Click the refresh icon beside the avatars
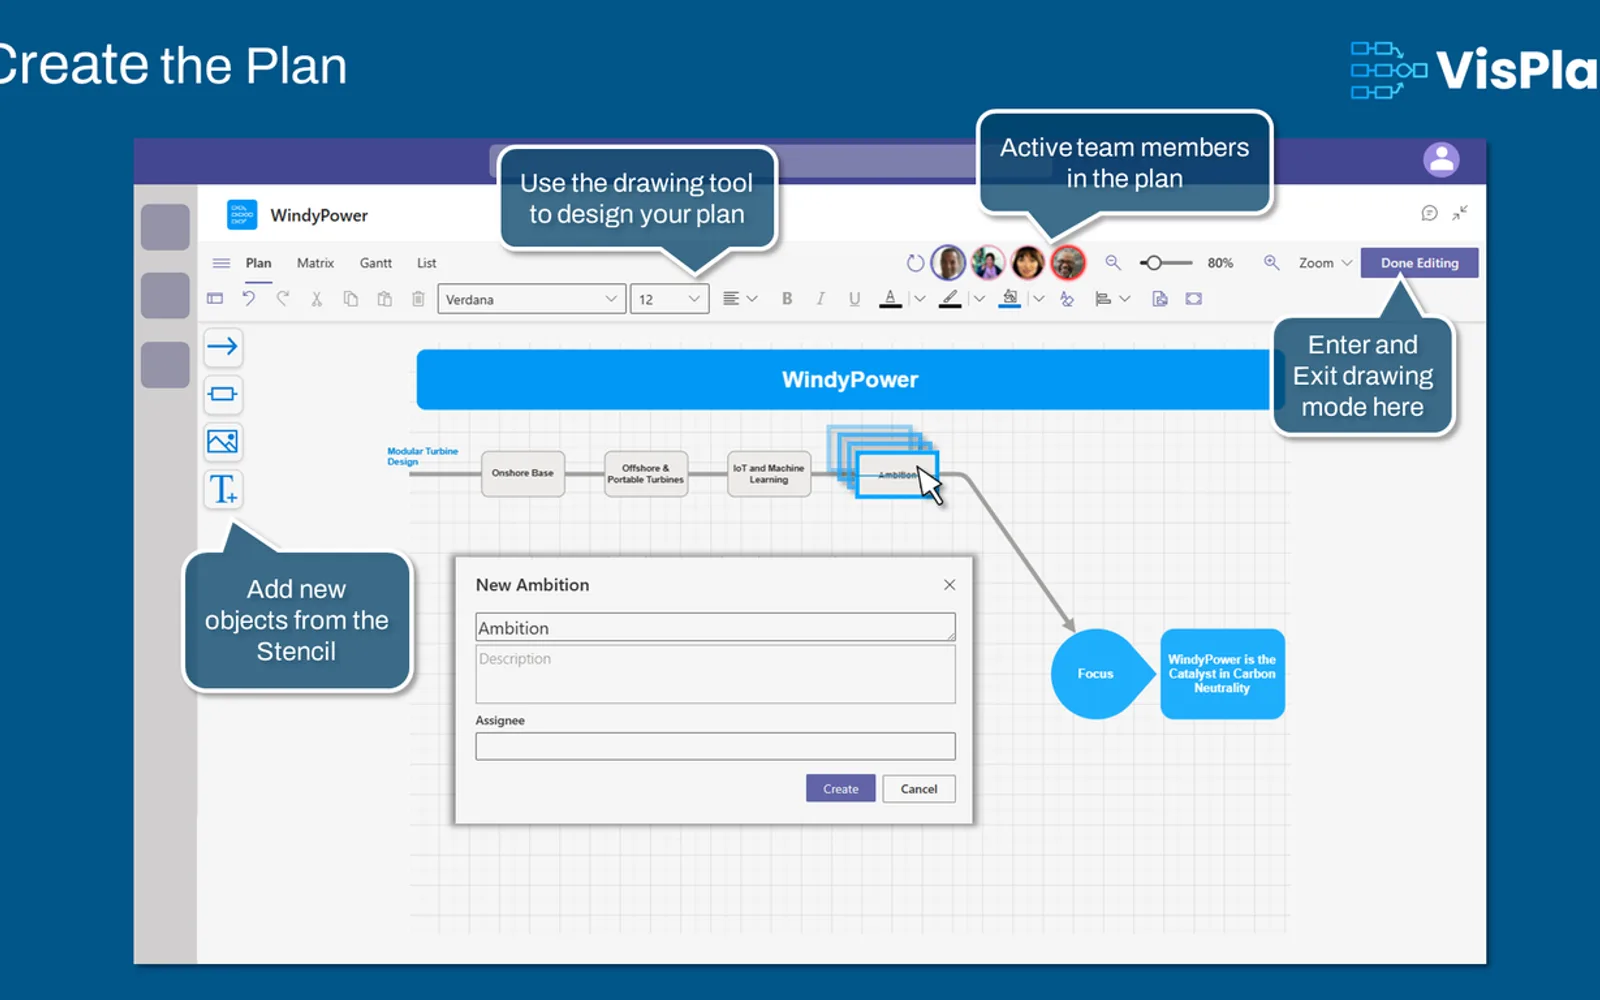 click(x=914, y=263)
